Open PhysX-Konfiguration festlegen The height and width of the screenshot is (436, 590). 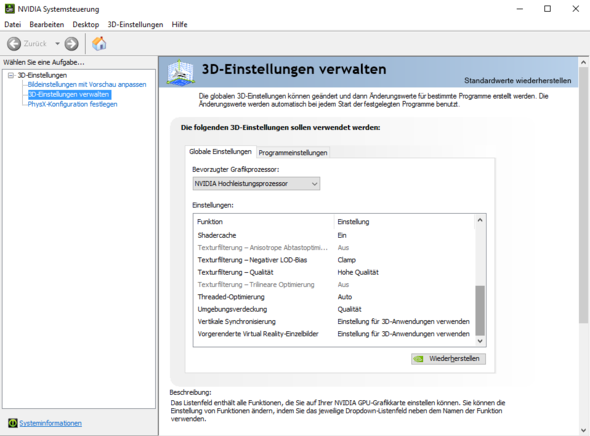(72, 104)
